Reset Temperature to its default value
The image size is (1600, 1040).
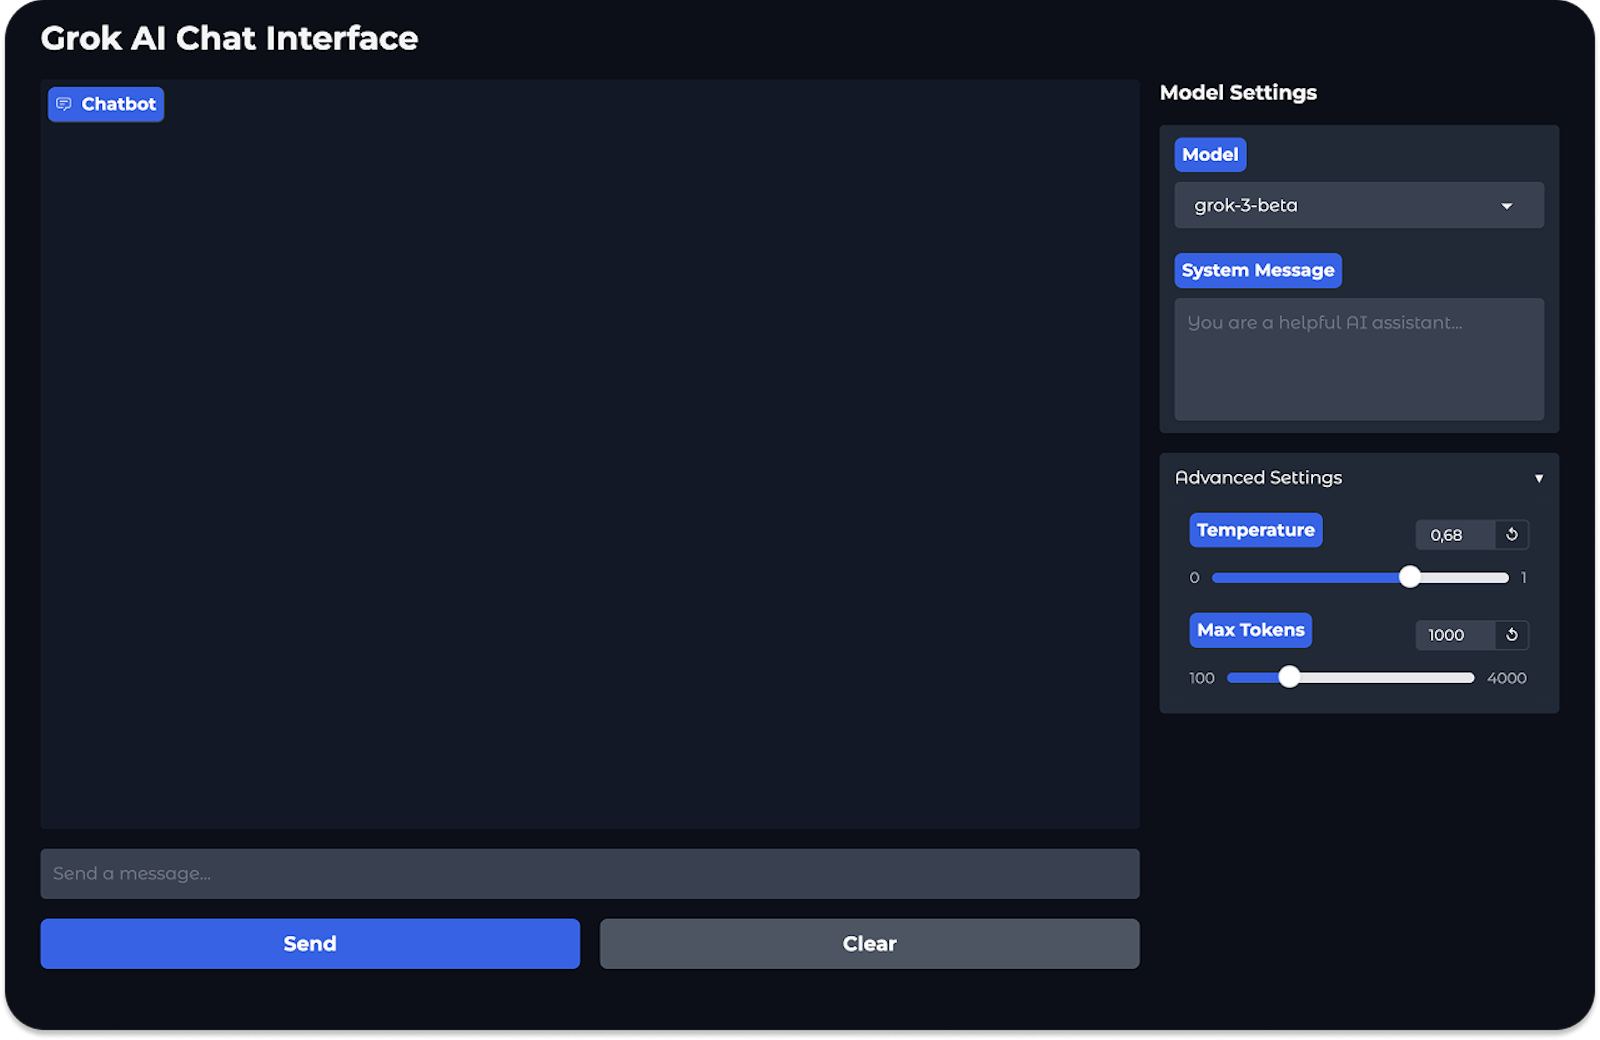(1511, 535)
